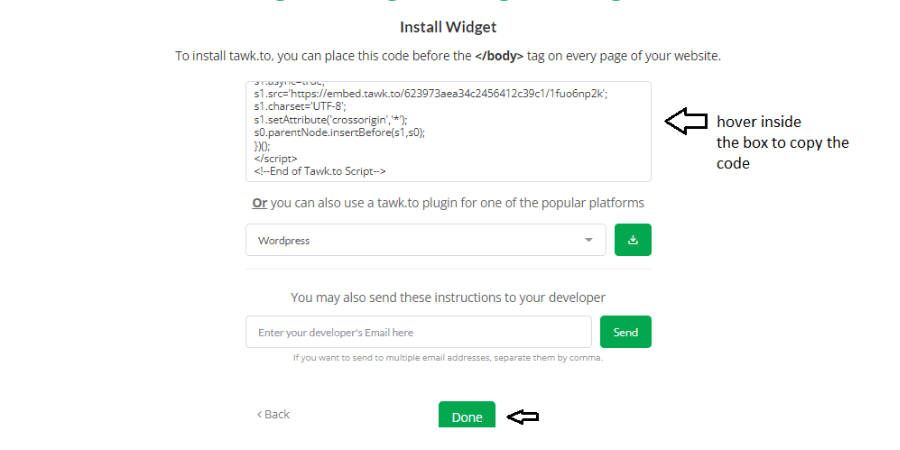Click the arrow pointing at the code box
This screenshot has width=900, height=450.
pyautogui.click(x=686, y=121)
